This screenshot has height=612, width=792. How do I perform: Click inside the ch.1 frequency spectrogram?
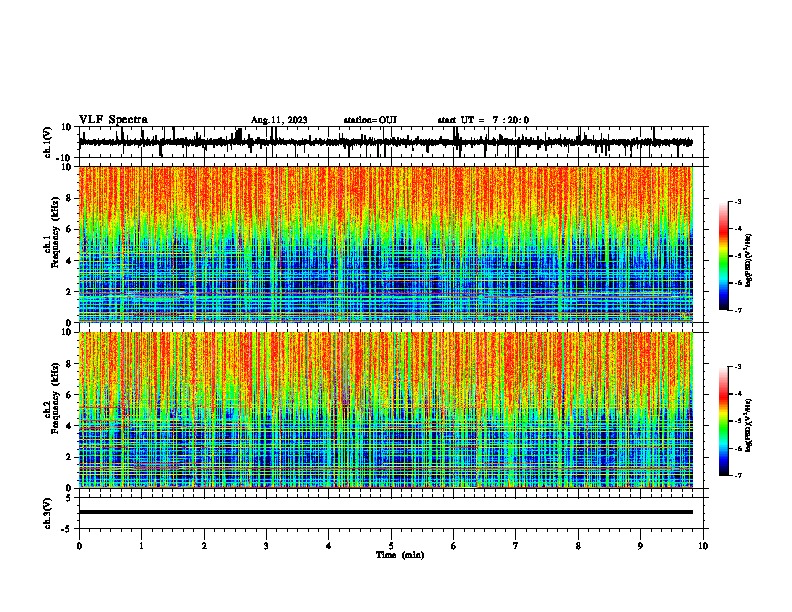[386, 244]
